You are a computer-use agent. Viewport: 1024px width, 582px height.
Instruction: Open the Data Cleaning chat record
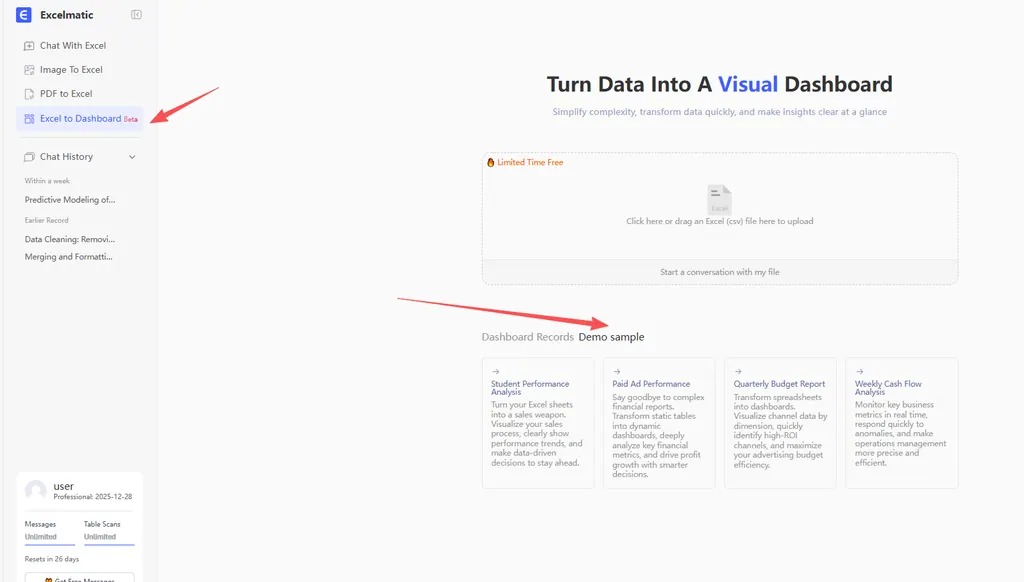[70, 240]
